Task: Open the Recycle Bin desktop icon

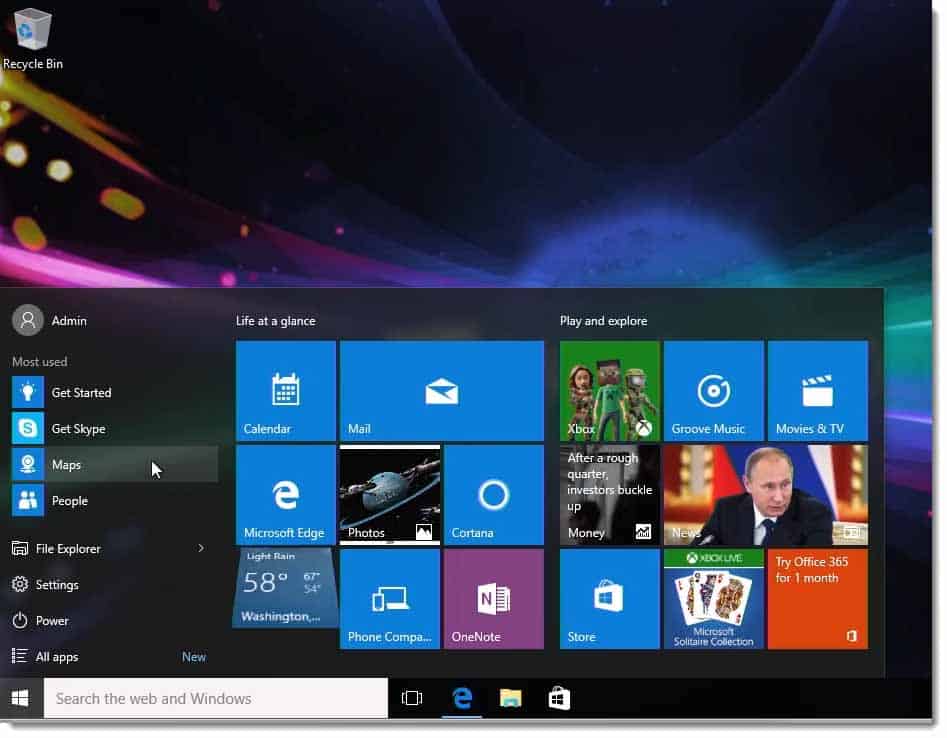Action: 32,37
